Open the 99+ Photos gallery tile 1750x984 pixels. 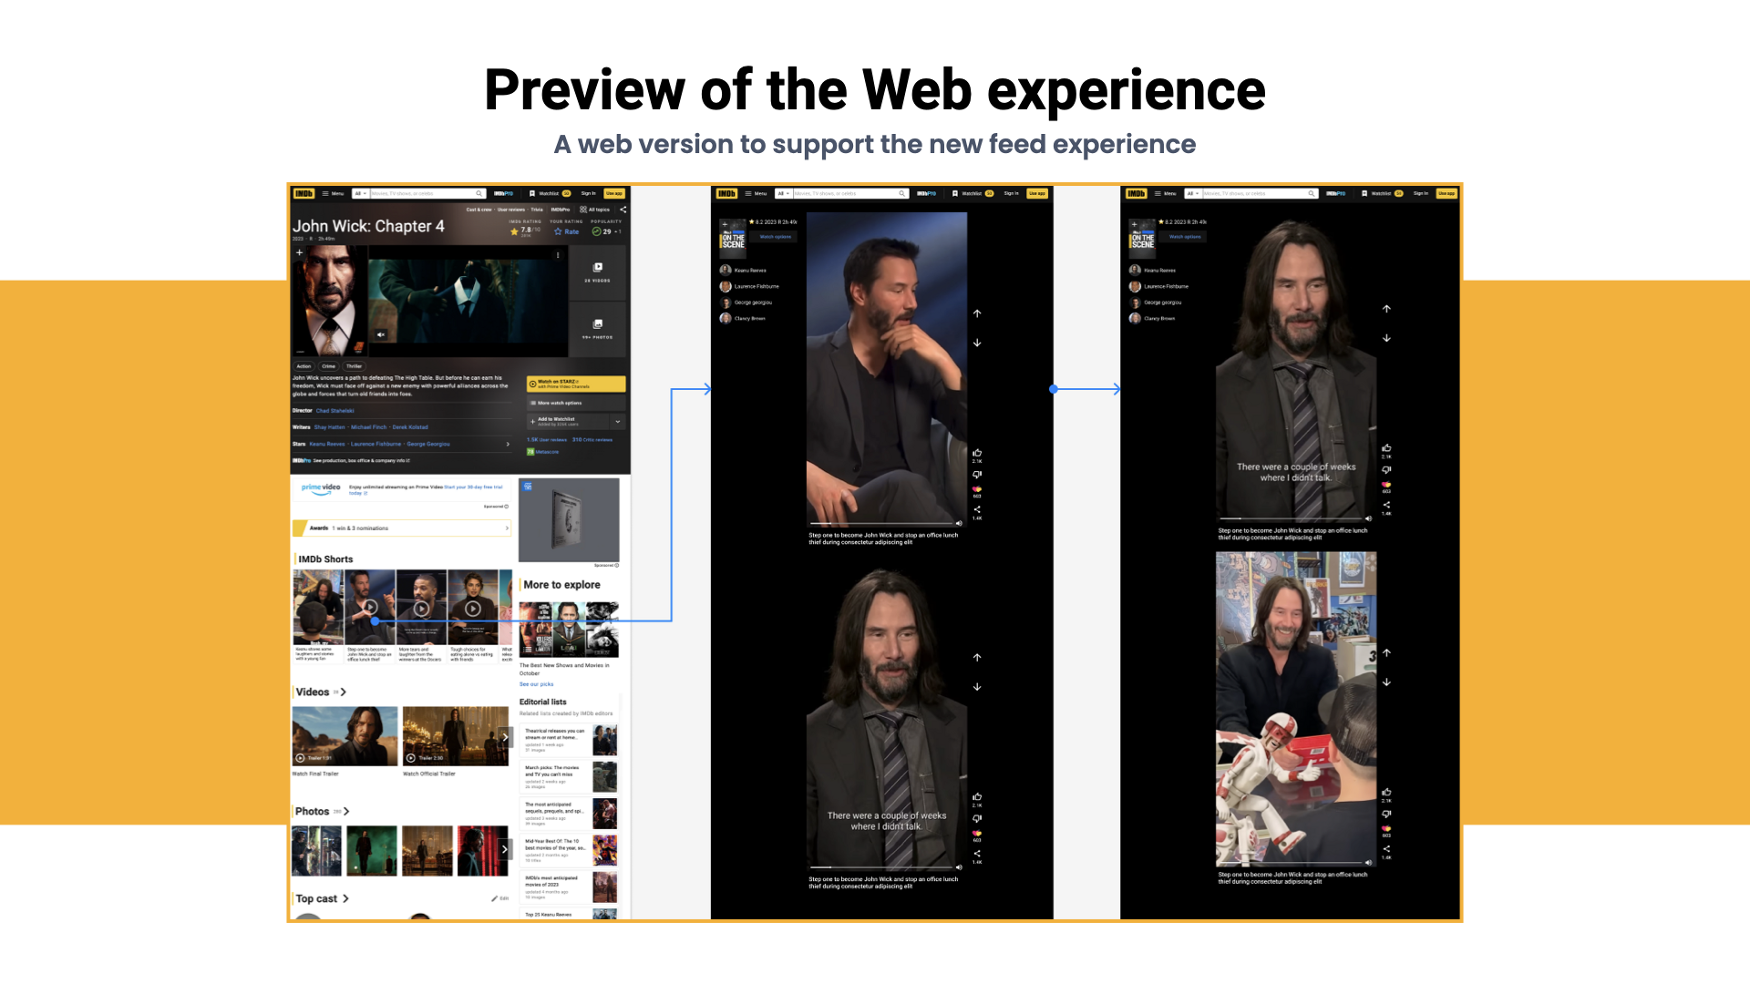(597, 328)
